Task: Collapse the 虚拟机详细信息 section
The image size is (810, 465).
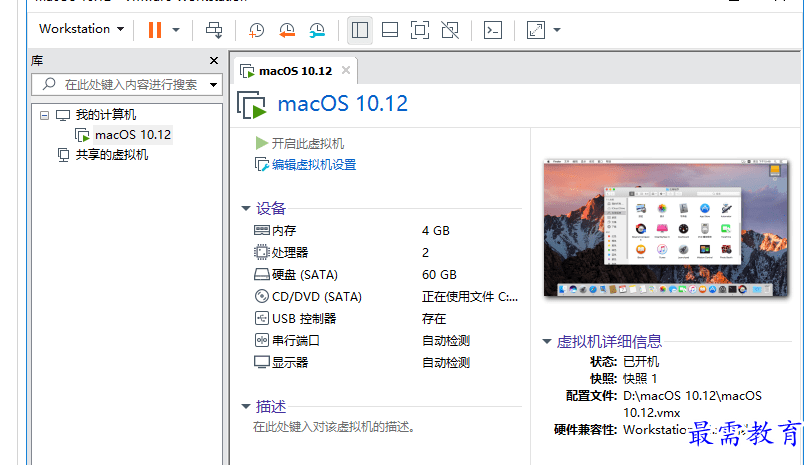Action: (x=547, y=342)
